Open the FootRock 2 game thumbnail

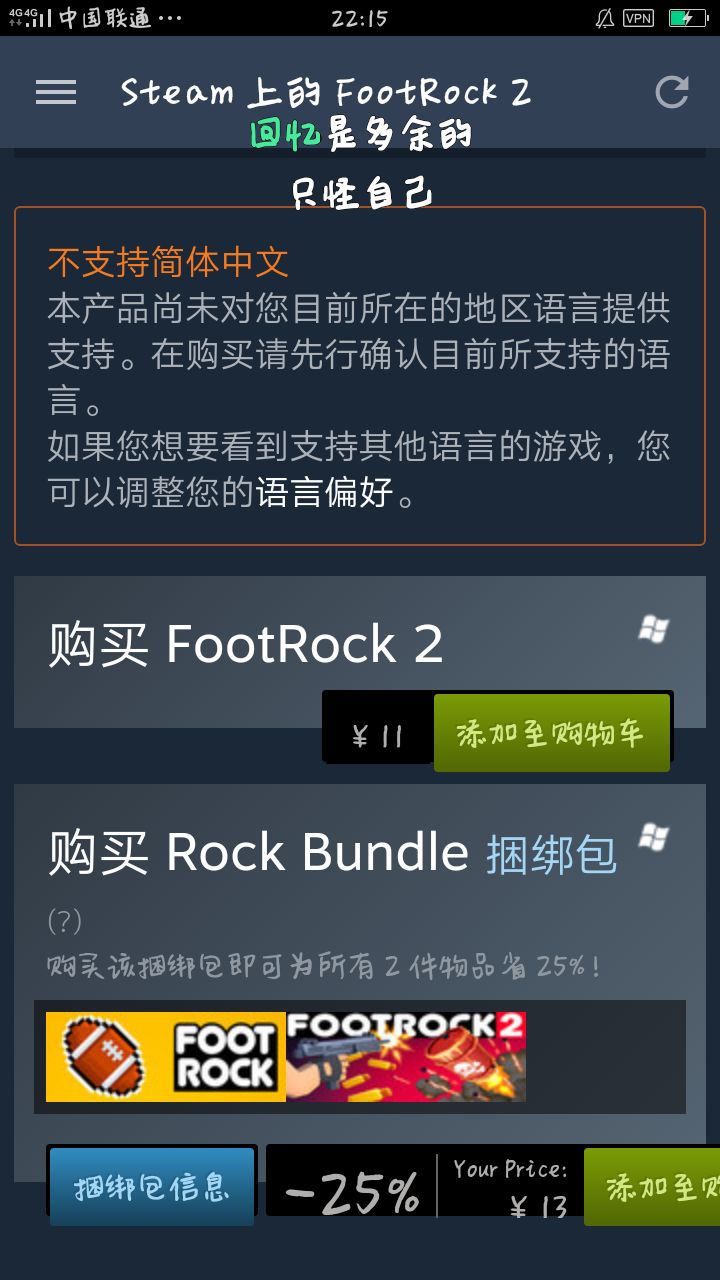click(x=406, y=1057)
